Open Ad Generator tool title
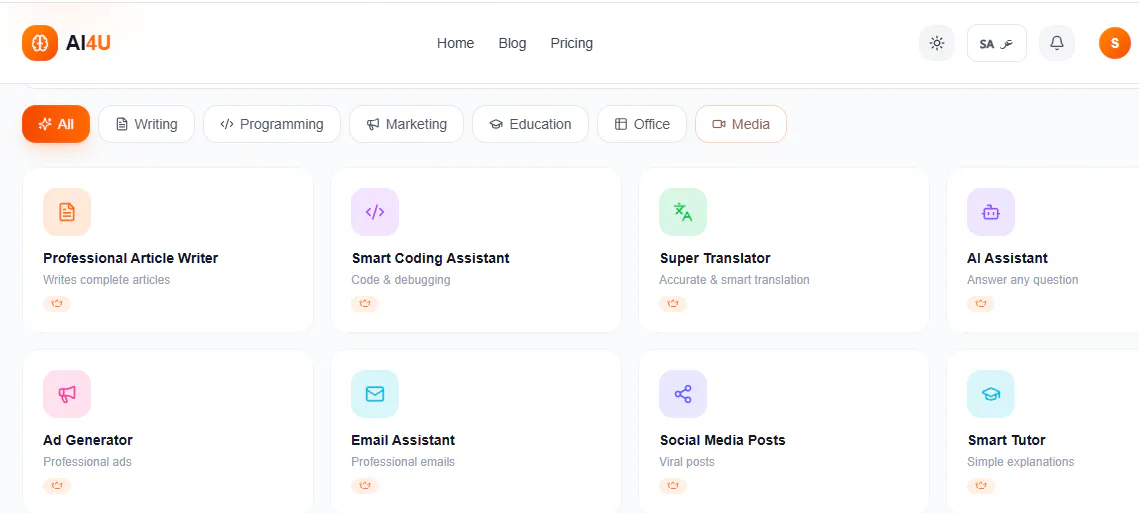This screenshot has height=513, width=1139. click(88, 440)
